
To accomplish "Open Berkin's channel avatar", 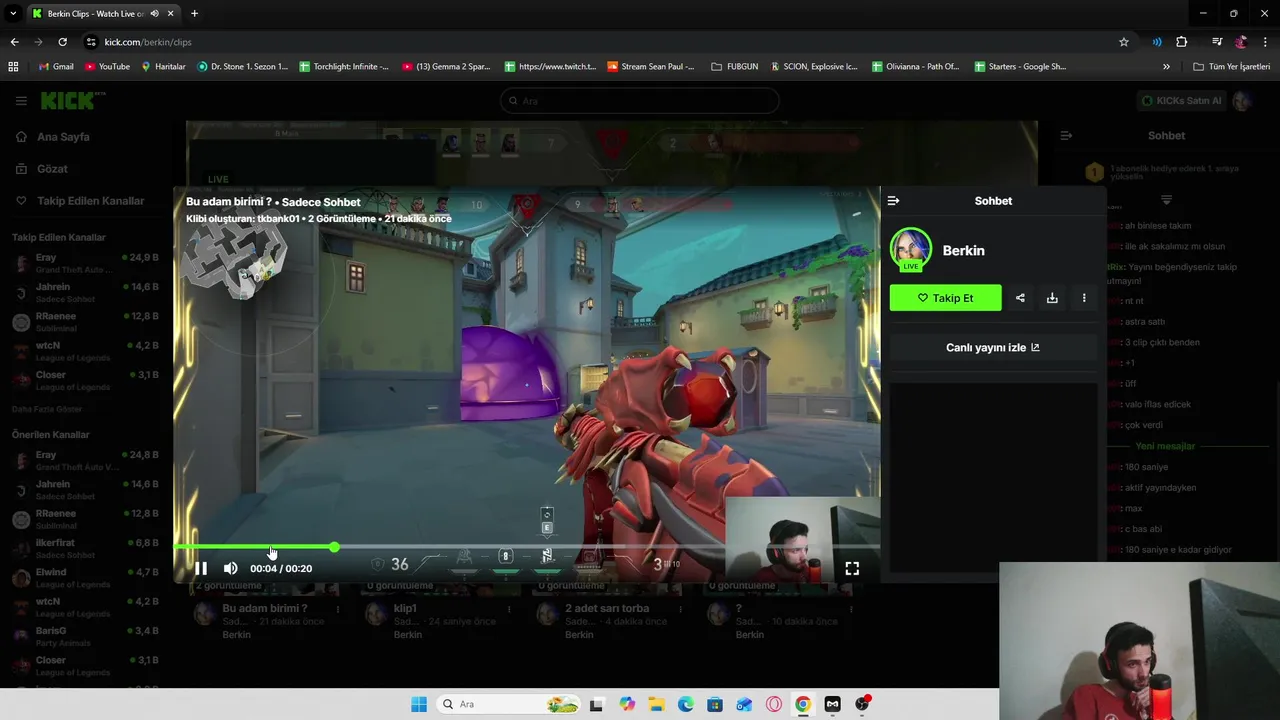I will click(910, 250).
